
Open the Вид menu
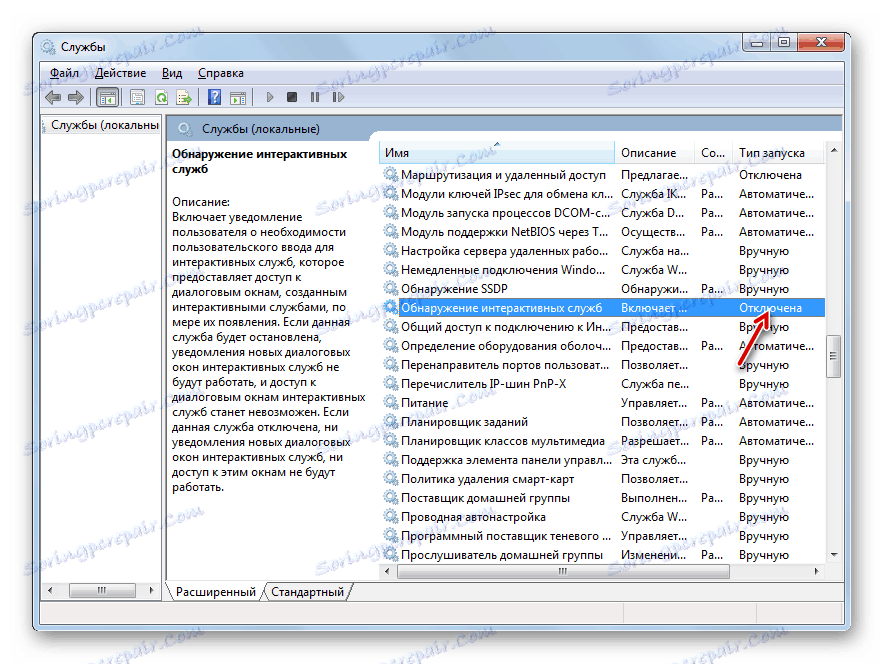(172, 73)
